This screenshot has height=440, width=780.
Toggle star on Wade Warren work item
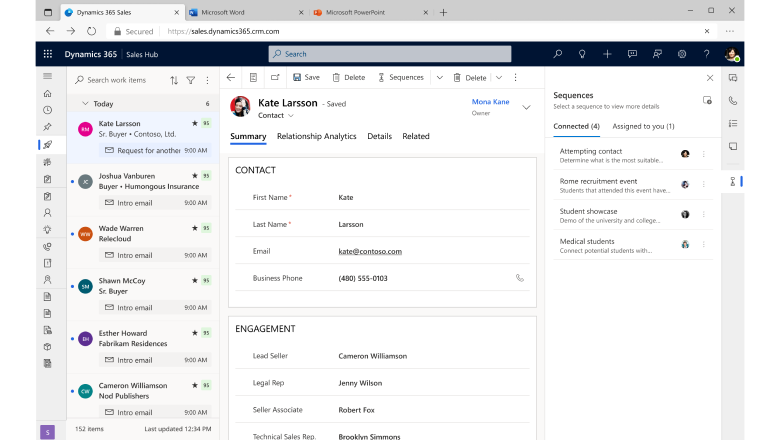[x=195, y=228]
